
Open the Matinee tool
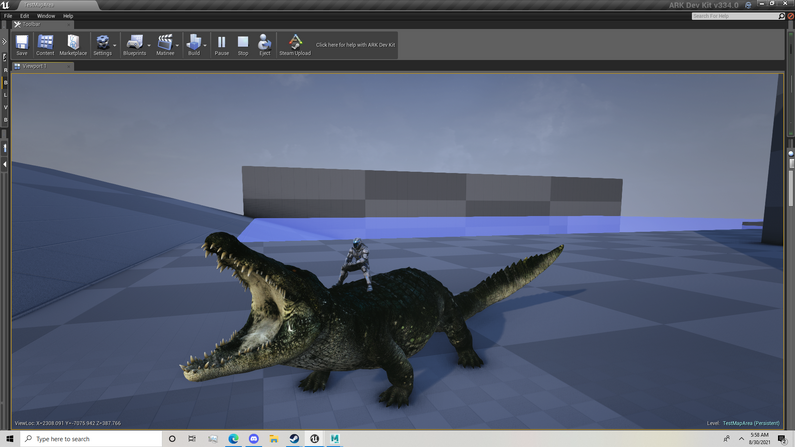[x=165, y=45]
